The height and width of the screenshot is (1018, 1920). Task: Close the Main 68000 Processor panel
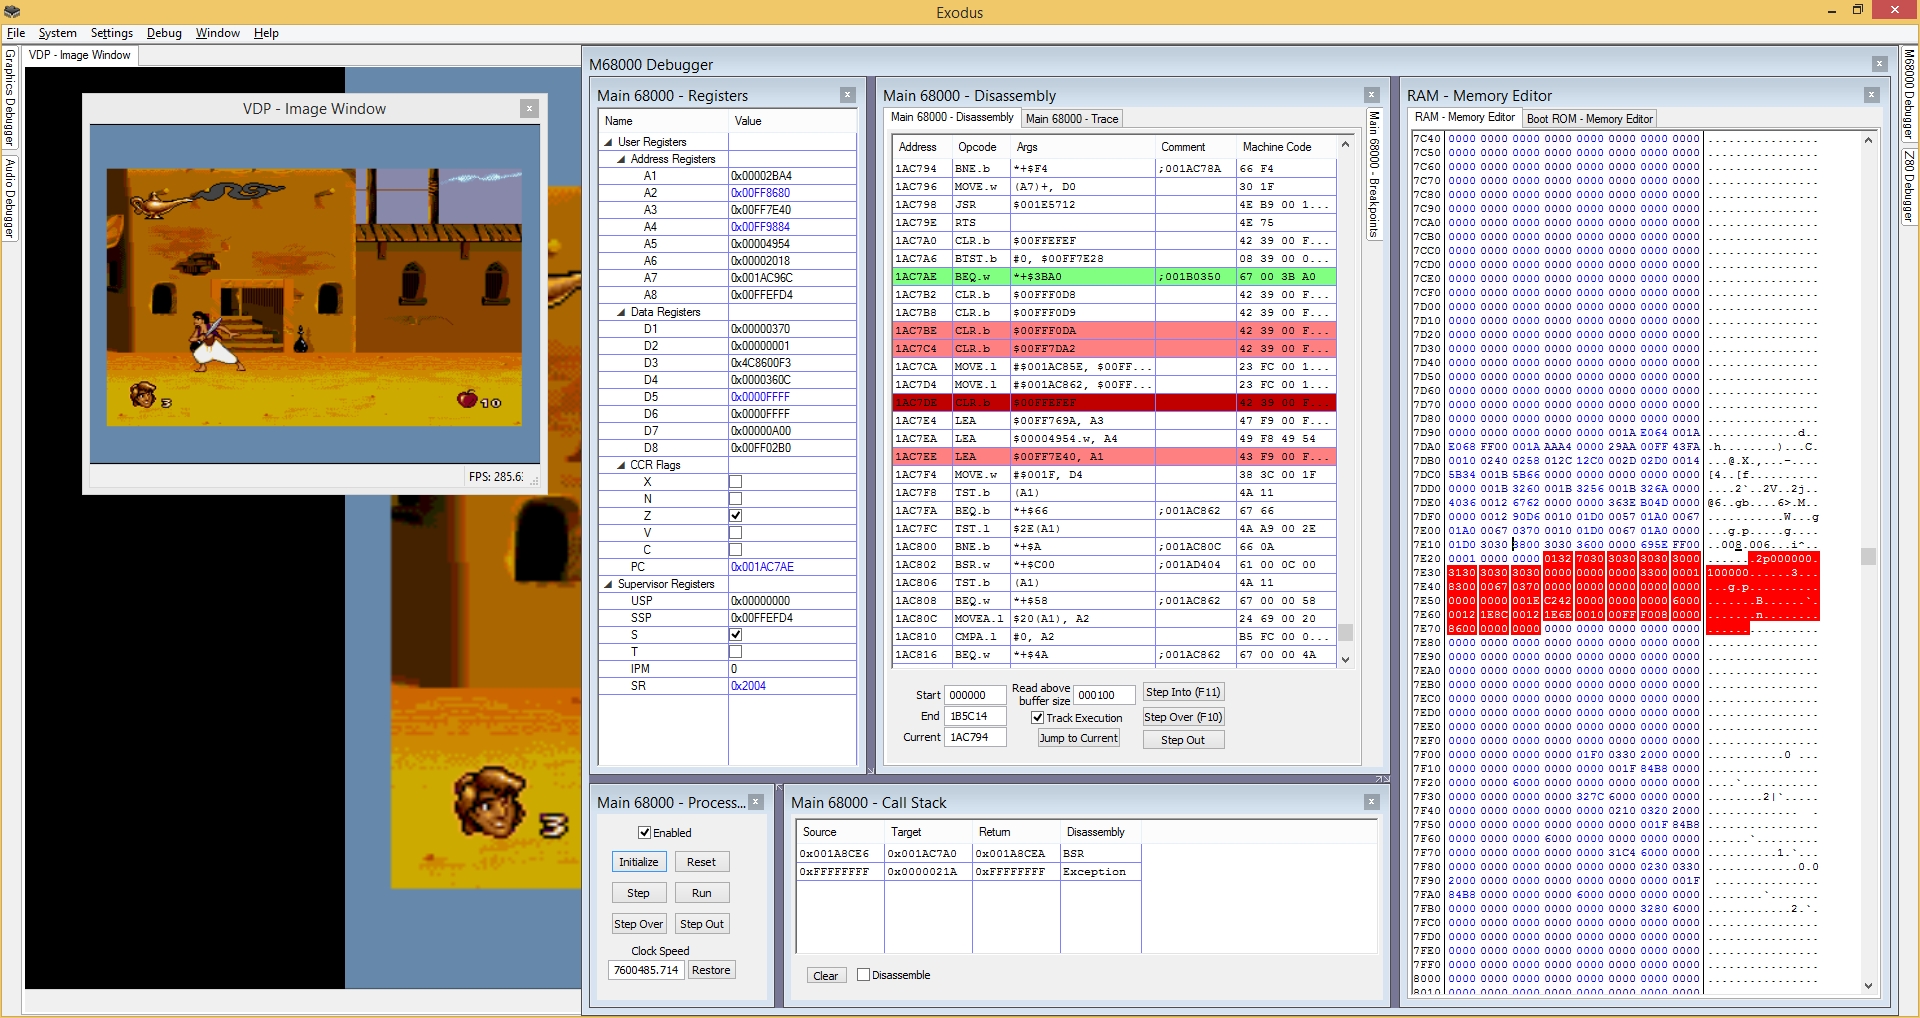pos(756,802)
